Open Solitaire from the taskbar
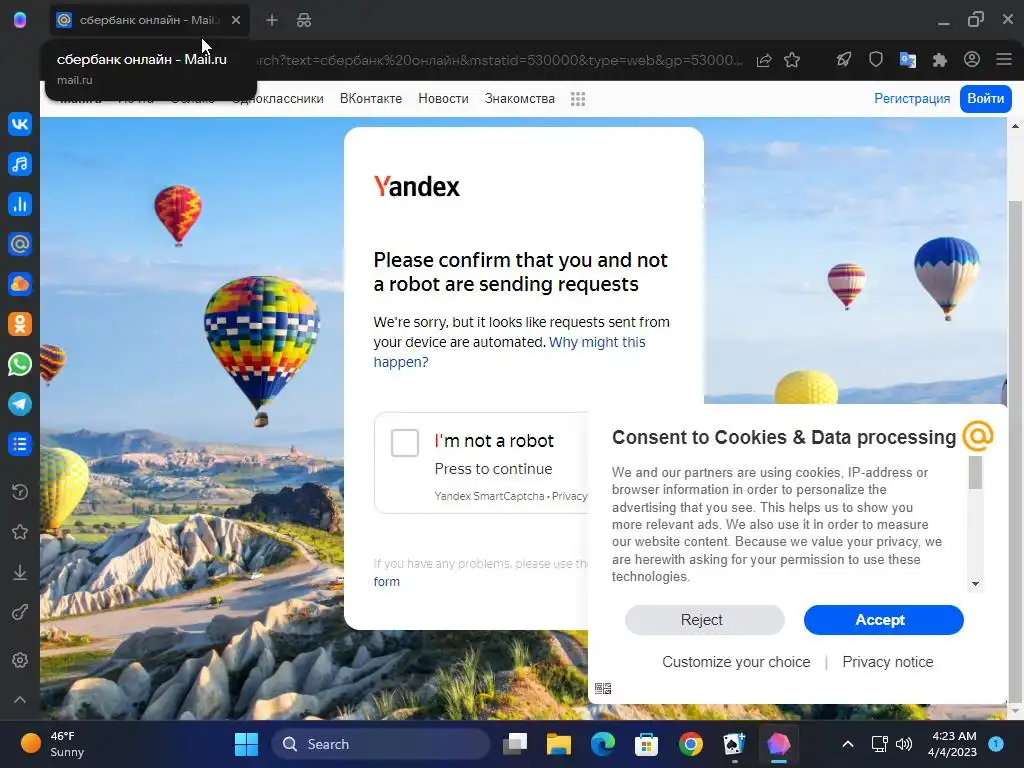This screenshot has height=768, width=1024. [x=734, y=744]
